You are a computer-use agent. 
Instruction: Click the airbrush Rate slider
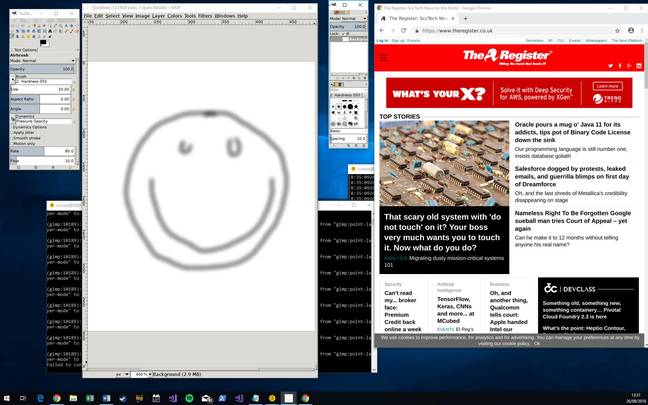pyautogui.click(x=43, y=151)
